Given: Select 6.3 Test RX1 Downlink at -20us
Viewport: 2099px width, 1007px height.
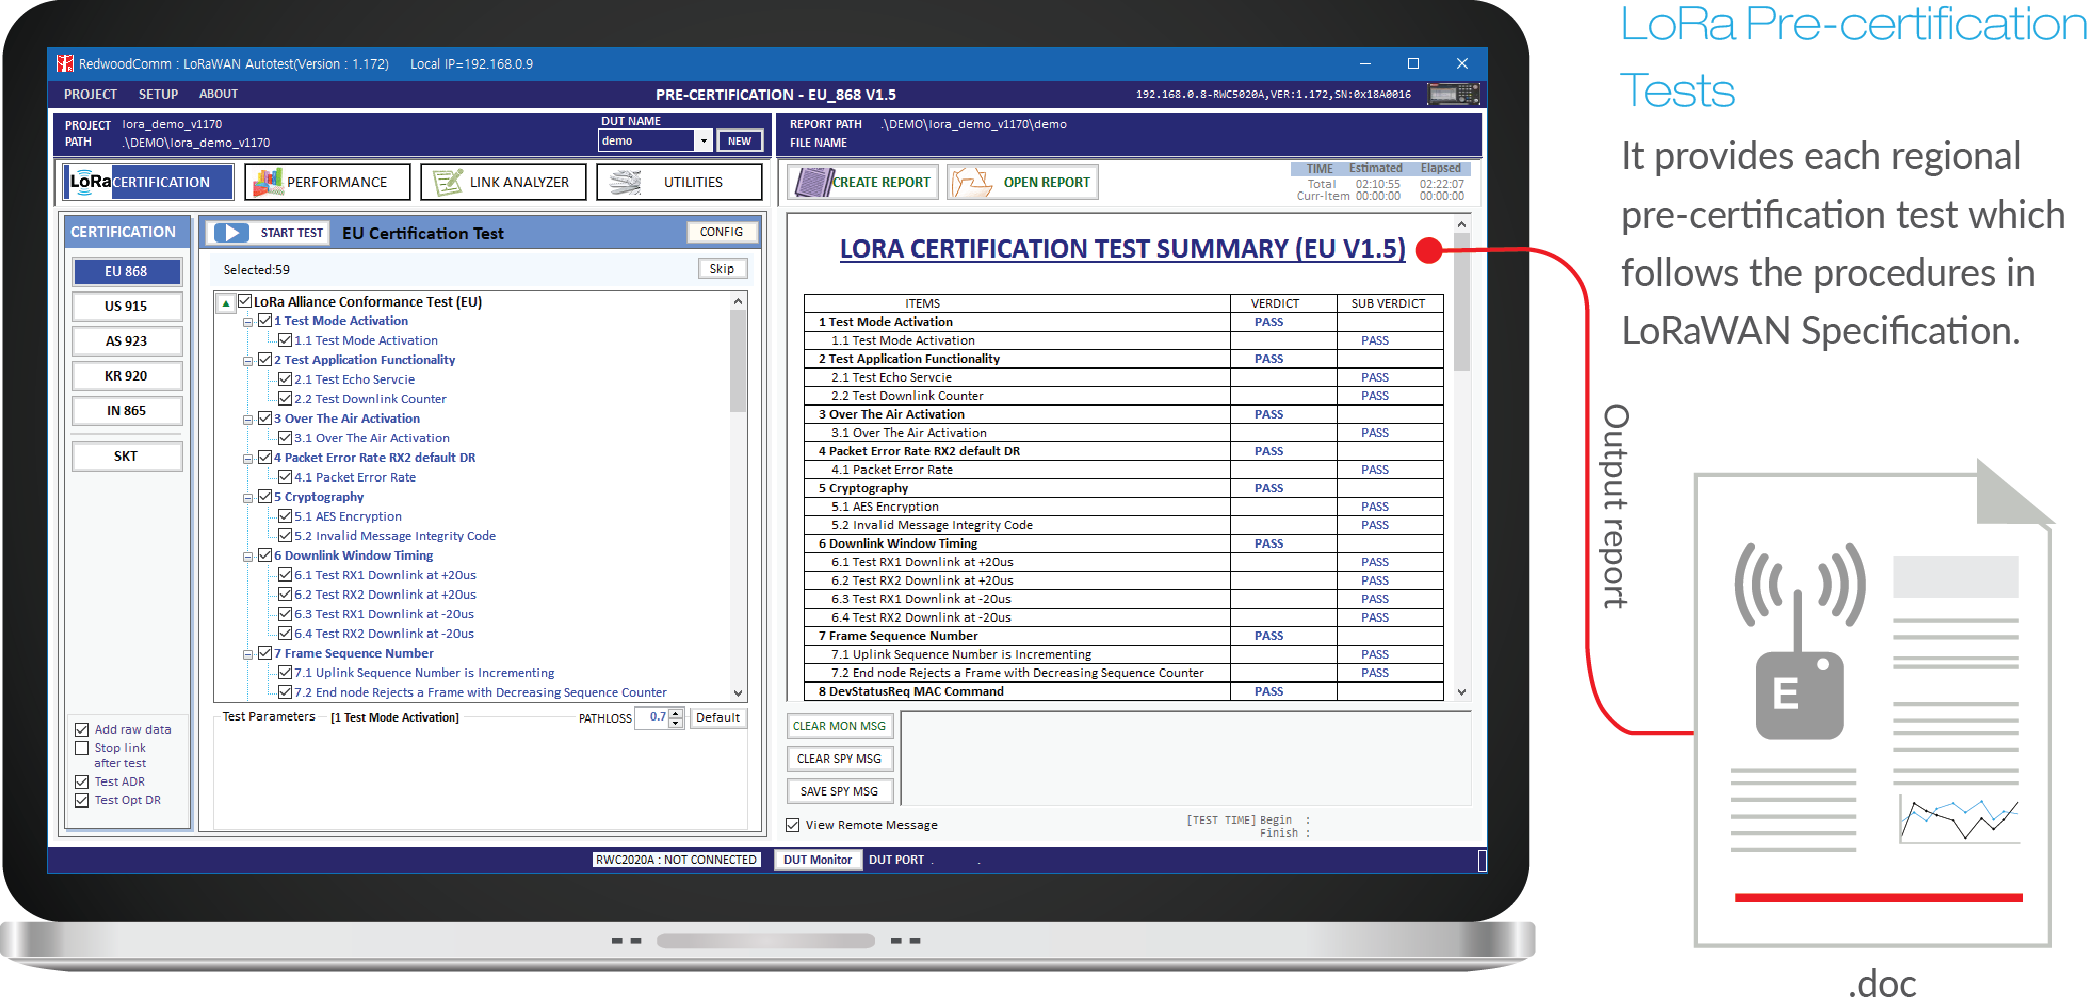Looking at the screenshot, I should click(384, 614).
